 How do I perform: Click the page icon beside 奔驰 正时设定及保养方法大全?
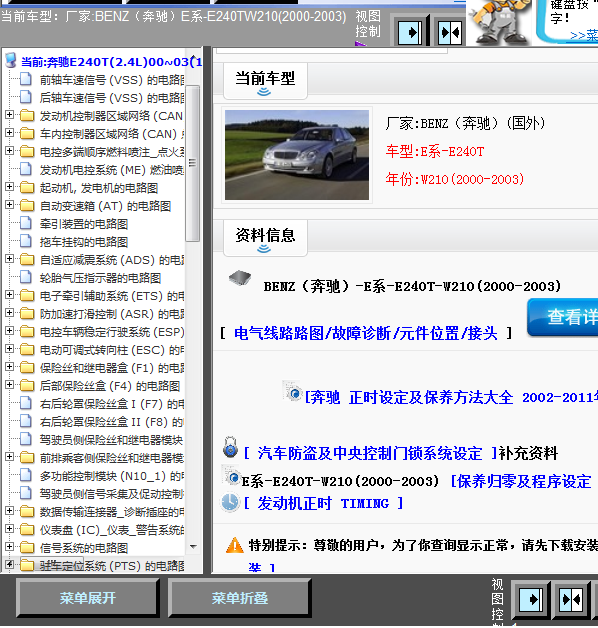[x=292, y=391]
